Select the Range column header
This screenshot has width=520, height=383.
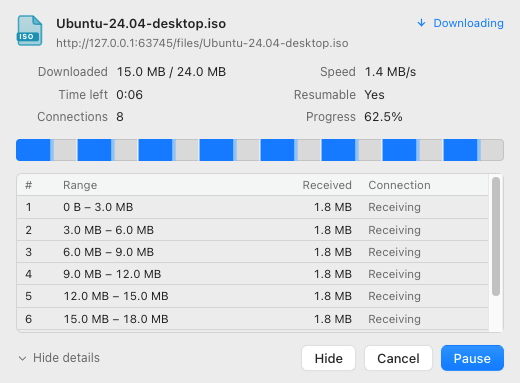[80, 185]
